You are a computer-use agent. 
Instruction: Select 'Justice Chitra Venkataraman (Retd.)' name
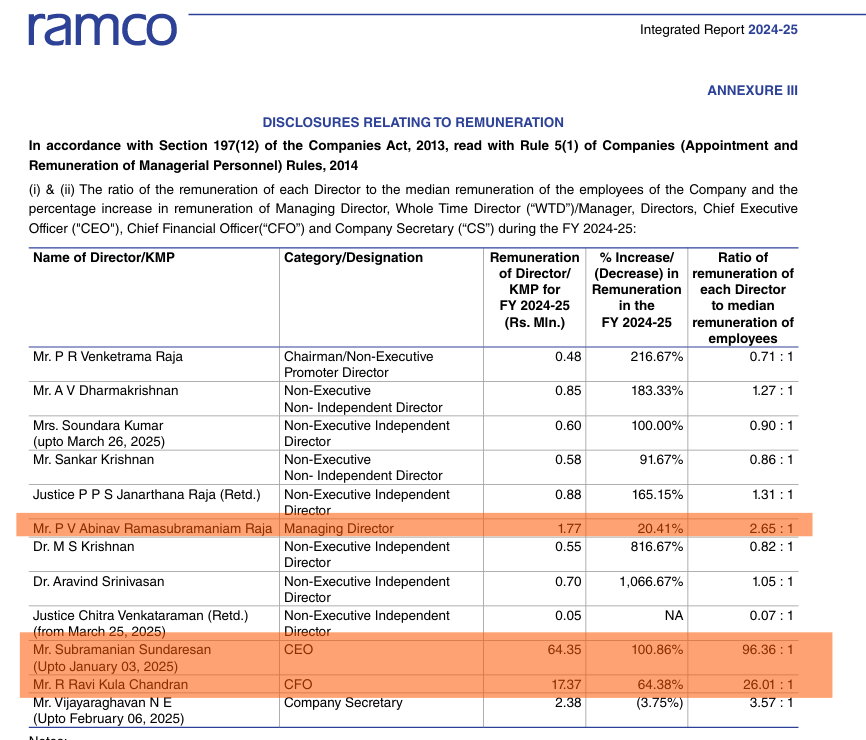pyautogui.click(x=140, y=616)
